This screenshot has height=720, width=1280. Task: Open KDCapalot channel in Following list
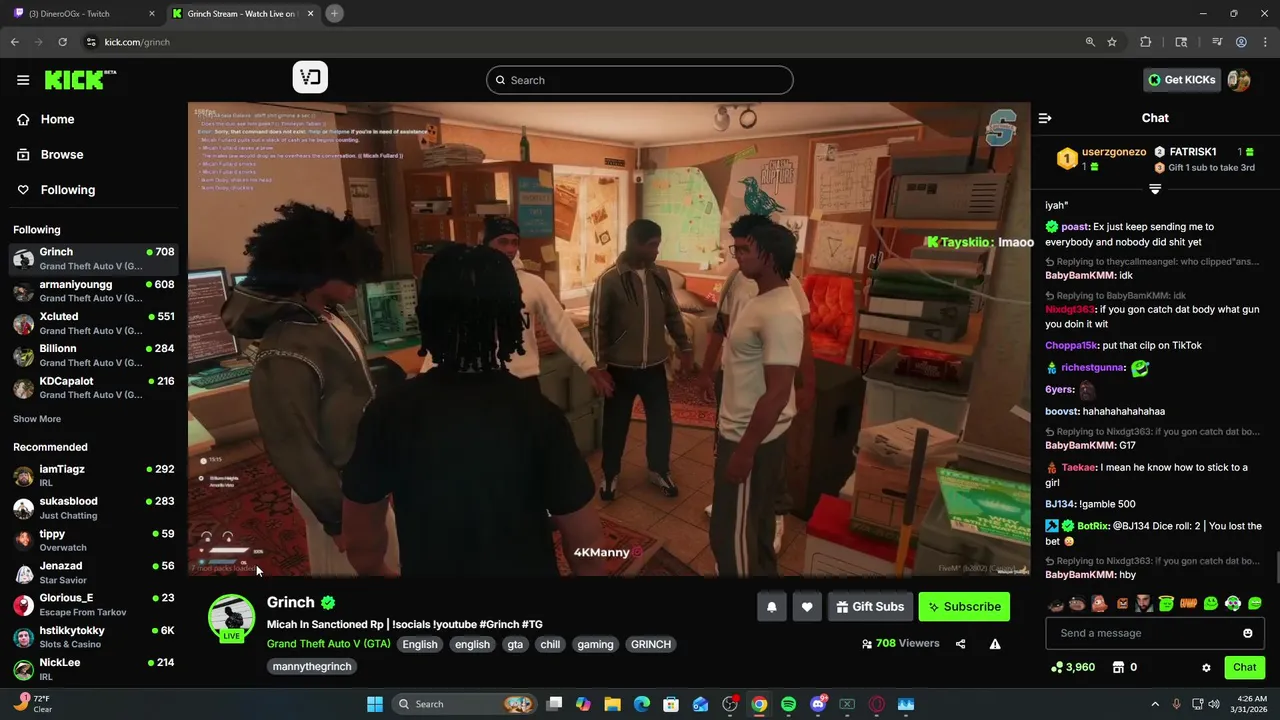point(94,387)
